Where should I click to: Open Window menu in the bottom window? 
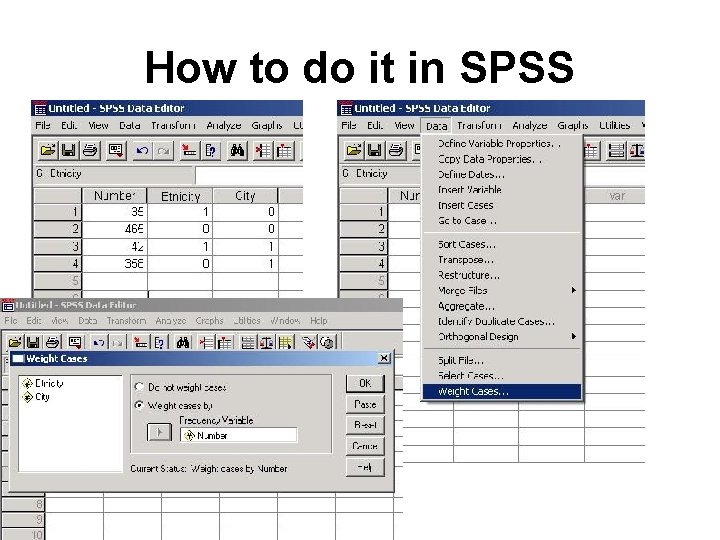[285, 321]
